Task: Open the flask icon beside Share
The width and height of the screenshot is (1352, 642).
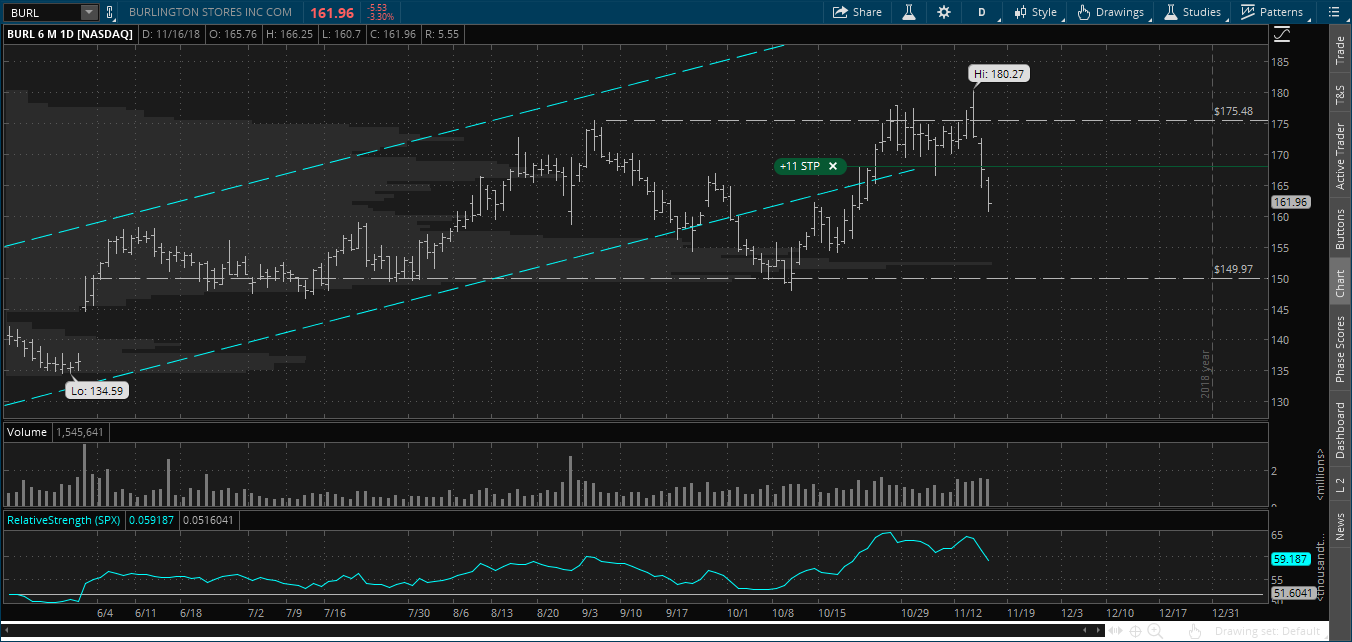Action: (909, 12)
